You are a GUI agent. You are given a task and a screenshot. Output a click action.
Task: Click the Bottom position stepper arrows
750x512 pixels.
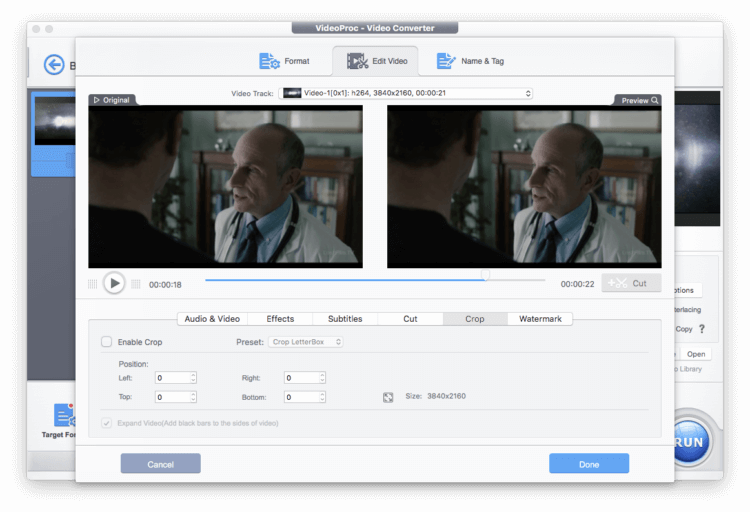[x=322, y=397]
